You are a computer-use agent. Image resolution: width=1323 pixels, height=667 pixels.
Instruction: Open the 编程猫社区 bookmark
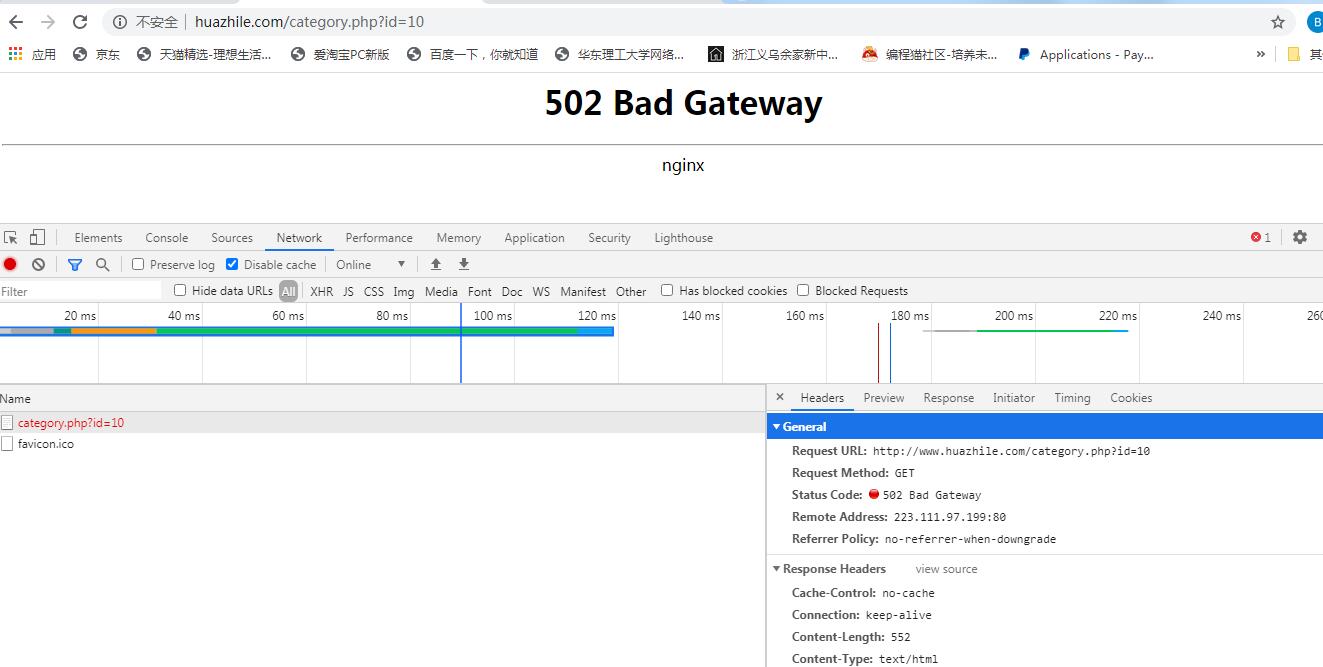pos(929,54)
